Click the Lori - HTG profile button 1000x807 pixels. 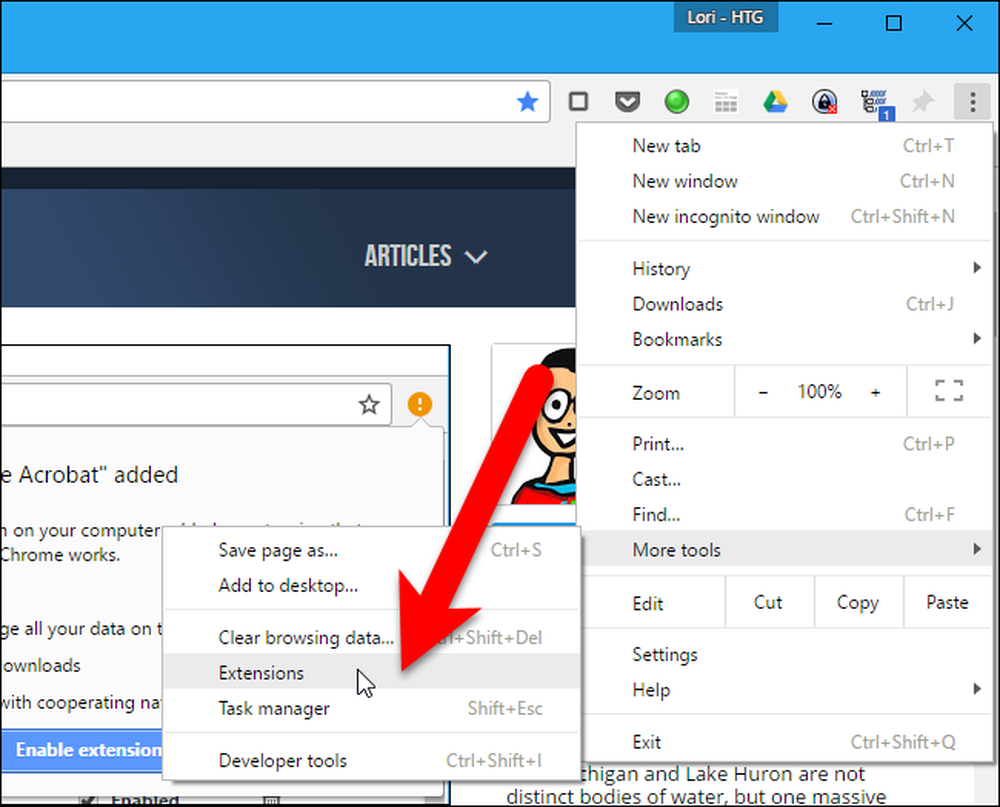click(725, 17)
